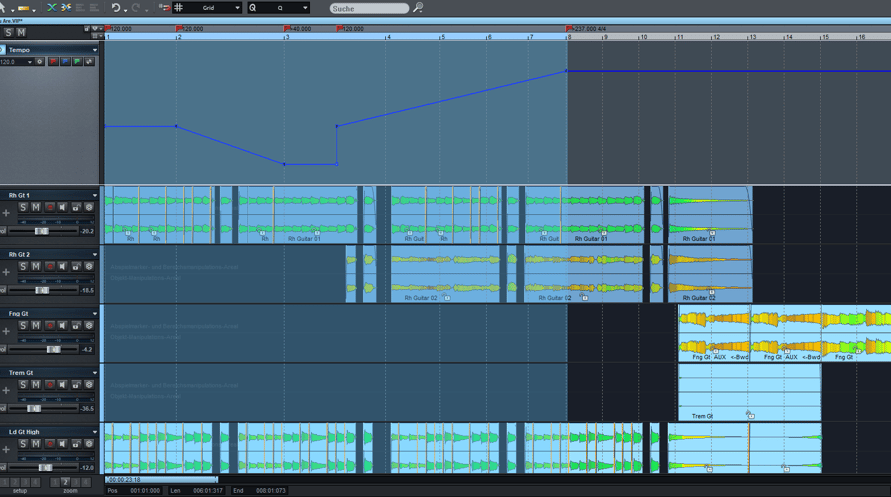The image size is (891, 497).
Task: Select zoom preset 2 button
Action: [x=65, y=482]
